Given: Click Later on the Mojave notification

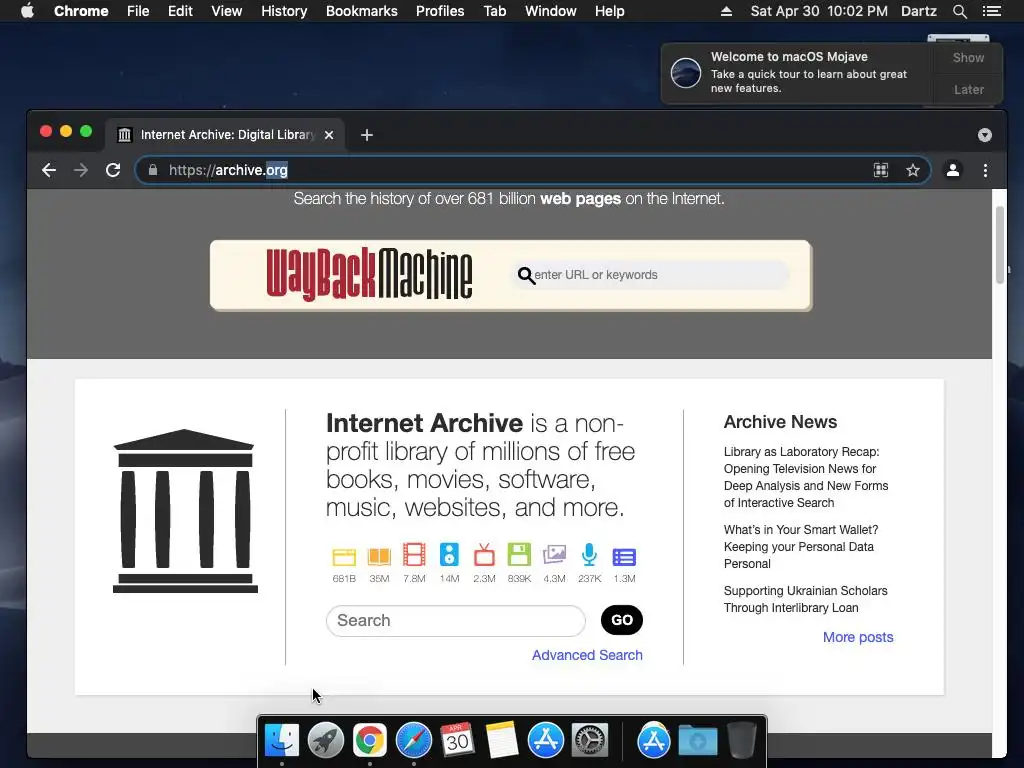Looking at the screenshot, I should pyautogui.click(x=968, y=89).
